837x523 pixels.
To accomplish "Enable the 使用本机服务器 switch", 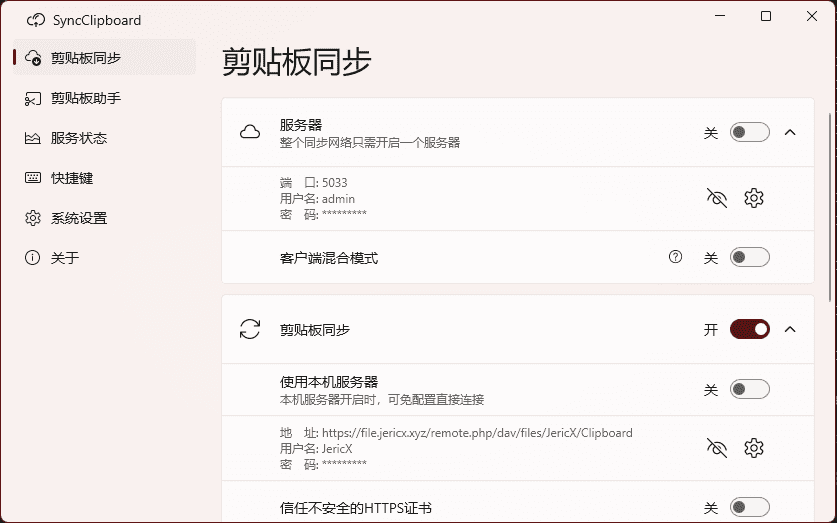I will 749,389.
